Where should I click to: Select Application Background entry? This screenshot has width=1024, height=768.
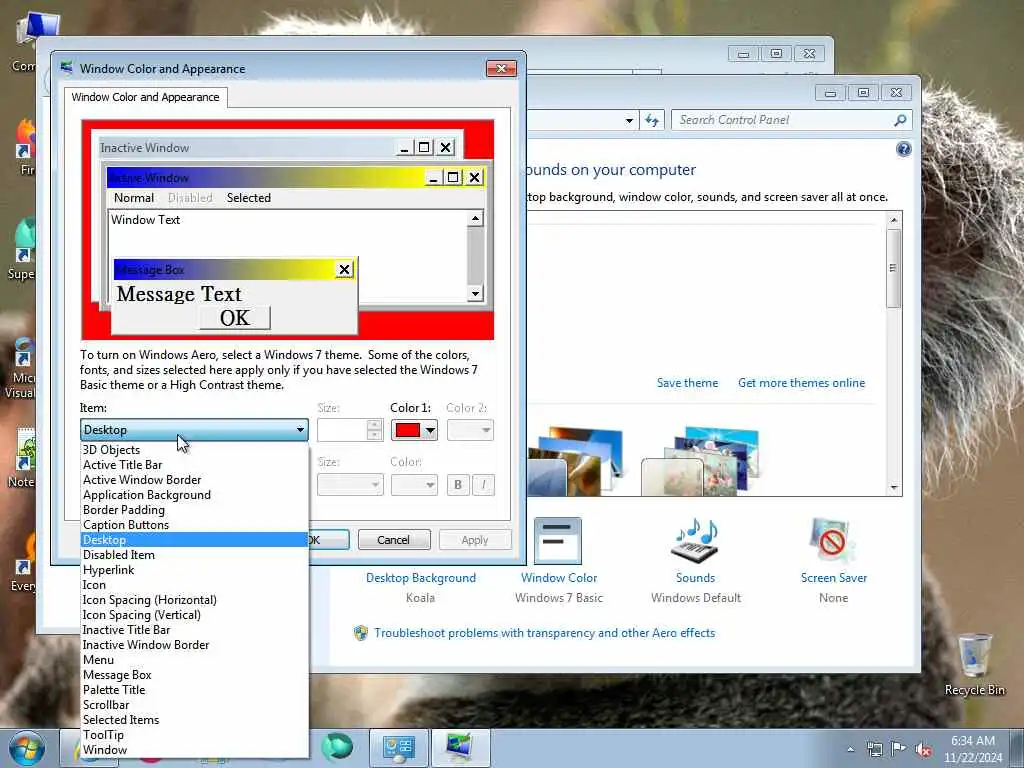click(x=195, y=495)
